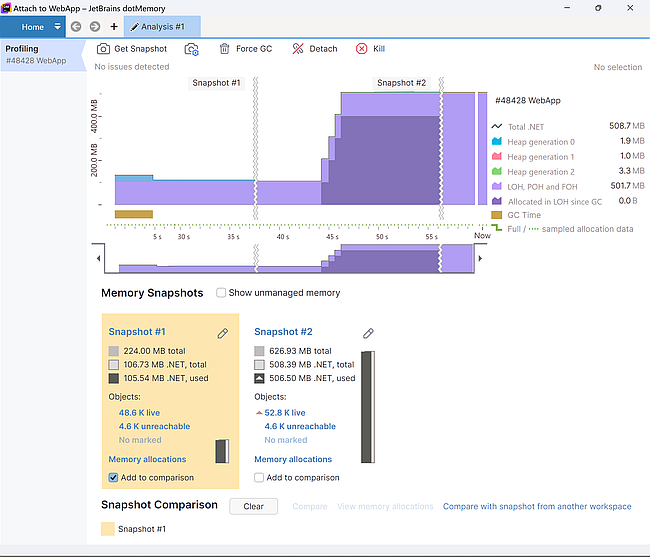Click the 506.50 MB .NET, used swatch icon
Viewport: 650px width, 557px height.
point(259,378)
